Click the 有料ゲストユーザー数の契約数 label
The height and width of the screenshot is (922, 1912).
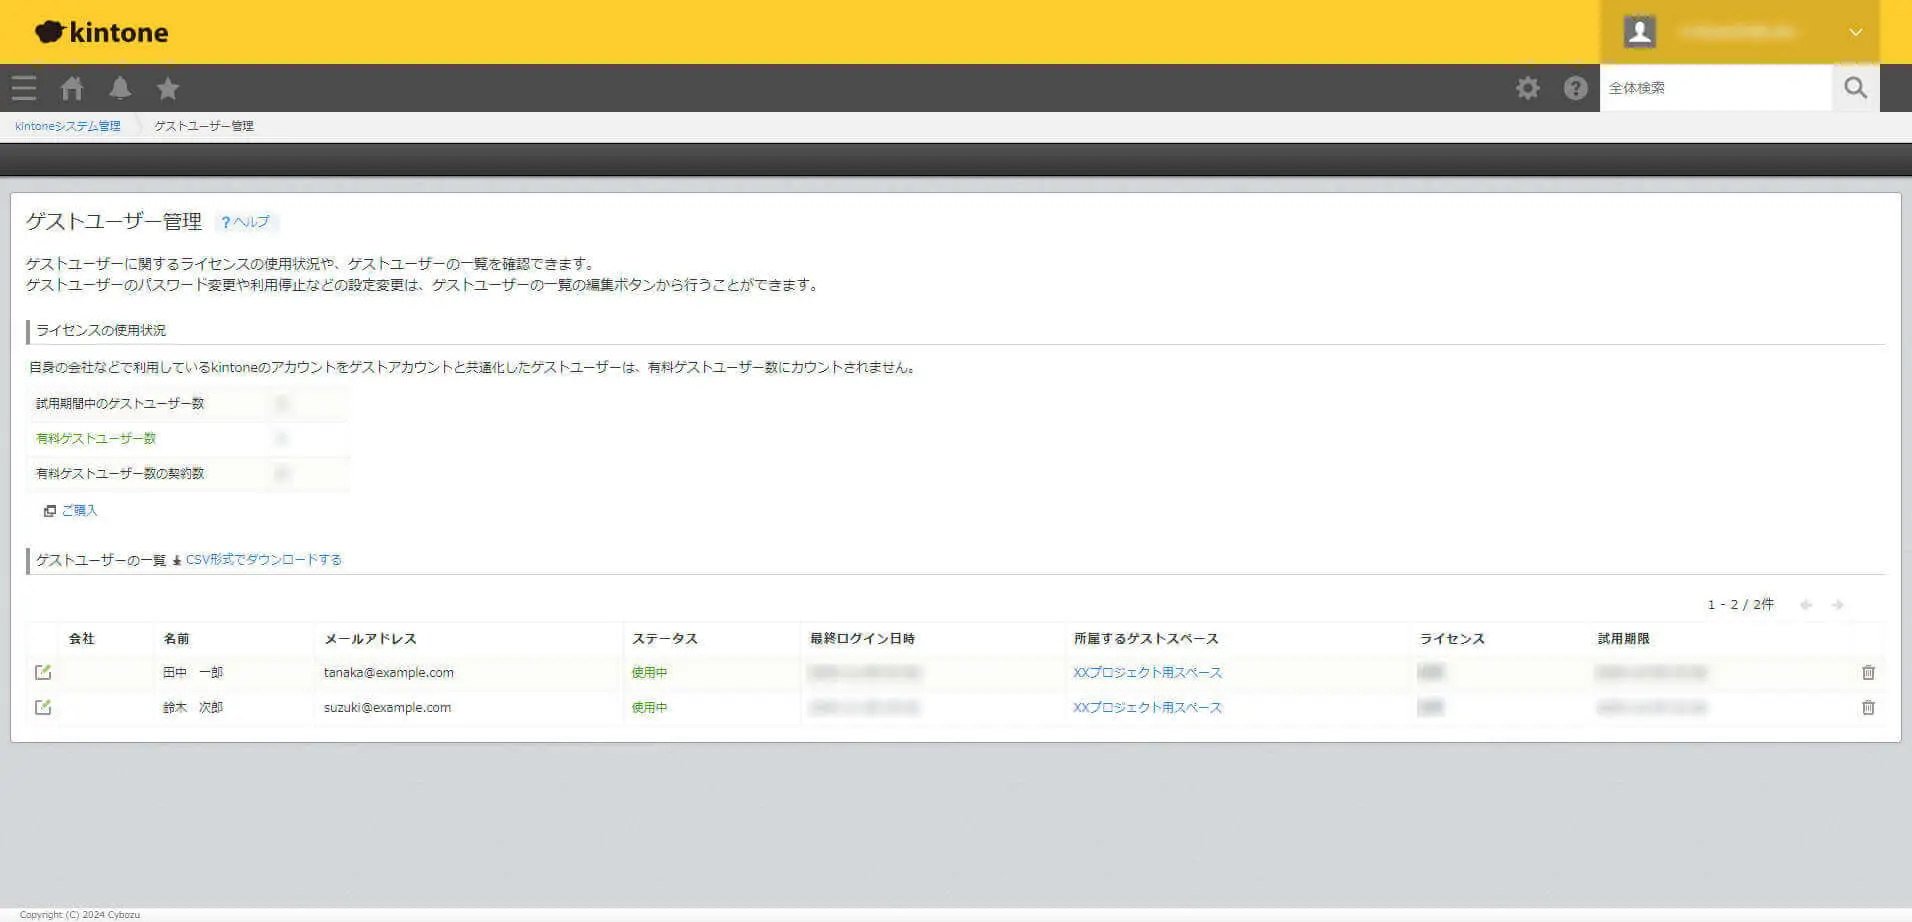(120, 473)
